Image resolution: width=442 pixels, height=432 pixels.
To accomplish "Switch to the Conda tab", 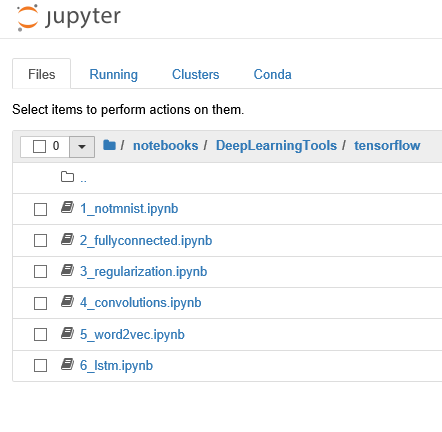I will point(273,74).
